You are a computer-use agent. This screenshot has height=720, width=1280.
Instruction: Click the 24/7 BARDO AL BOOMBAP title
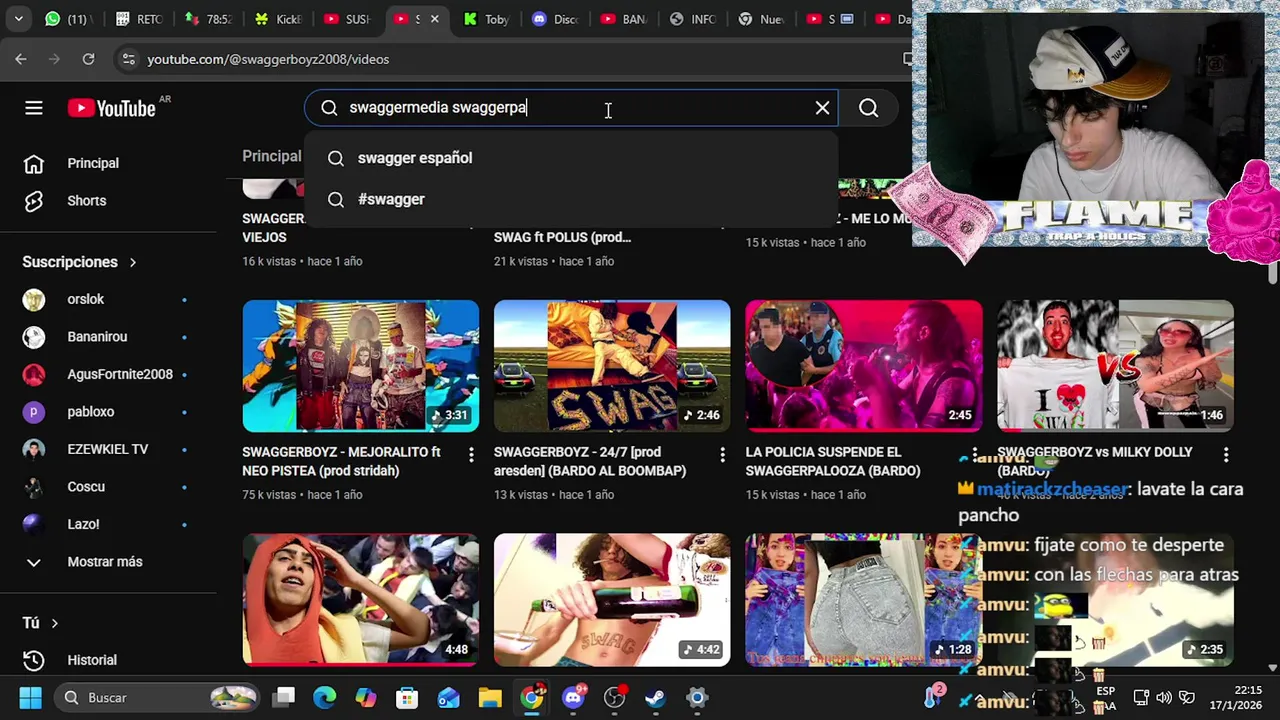(x=590, y=461)
